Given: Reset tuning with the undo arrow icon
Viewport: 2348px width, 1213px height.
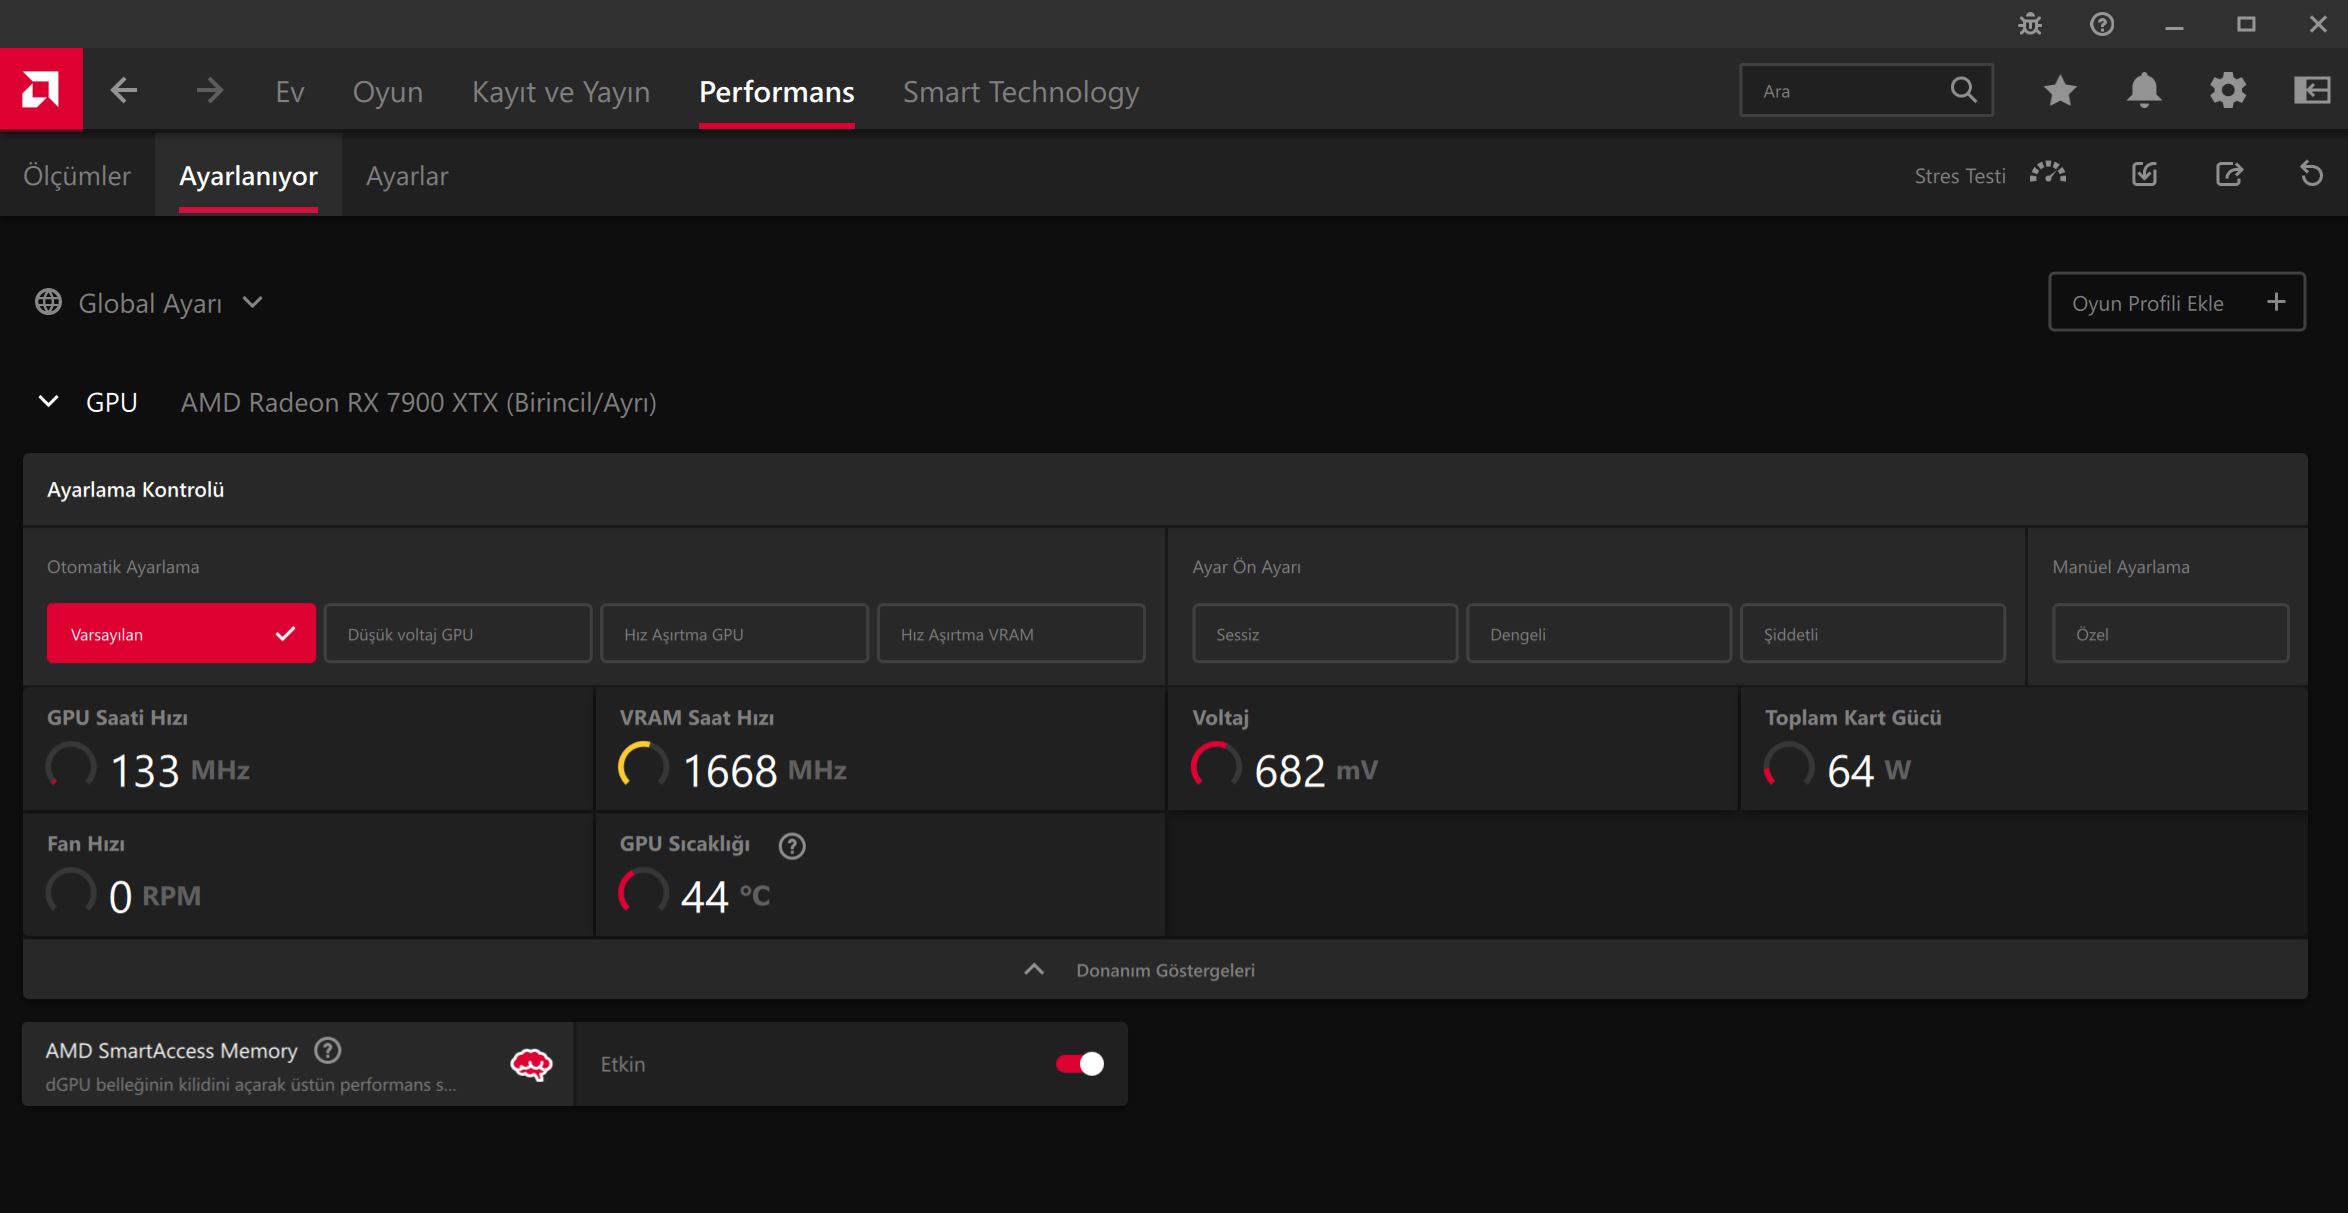Looking at the screenshot, I should coord(2312,174).
